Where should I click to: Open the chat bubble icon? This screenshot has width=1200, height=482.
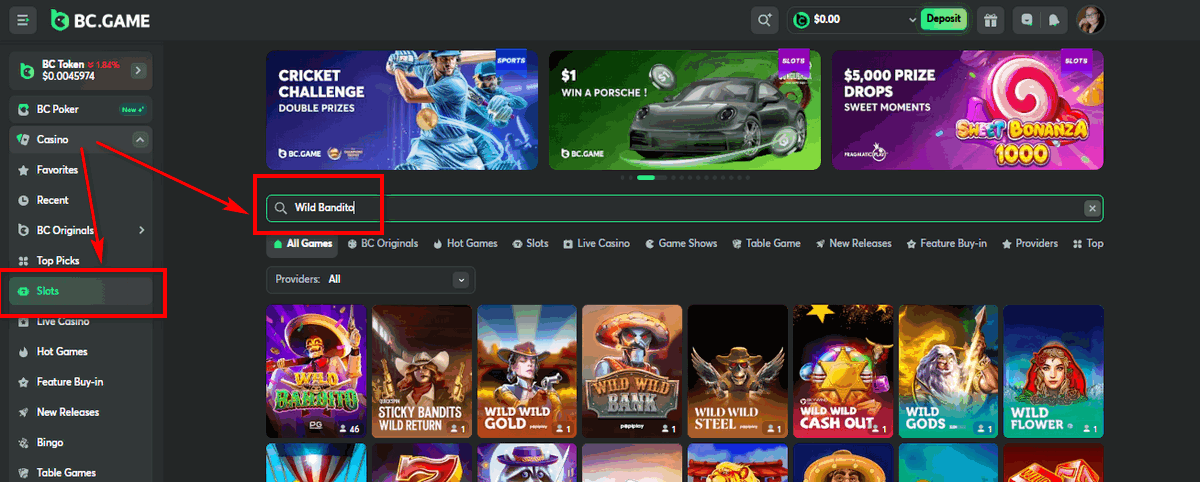point(1025,19)
